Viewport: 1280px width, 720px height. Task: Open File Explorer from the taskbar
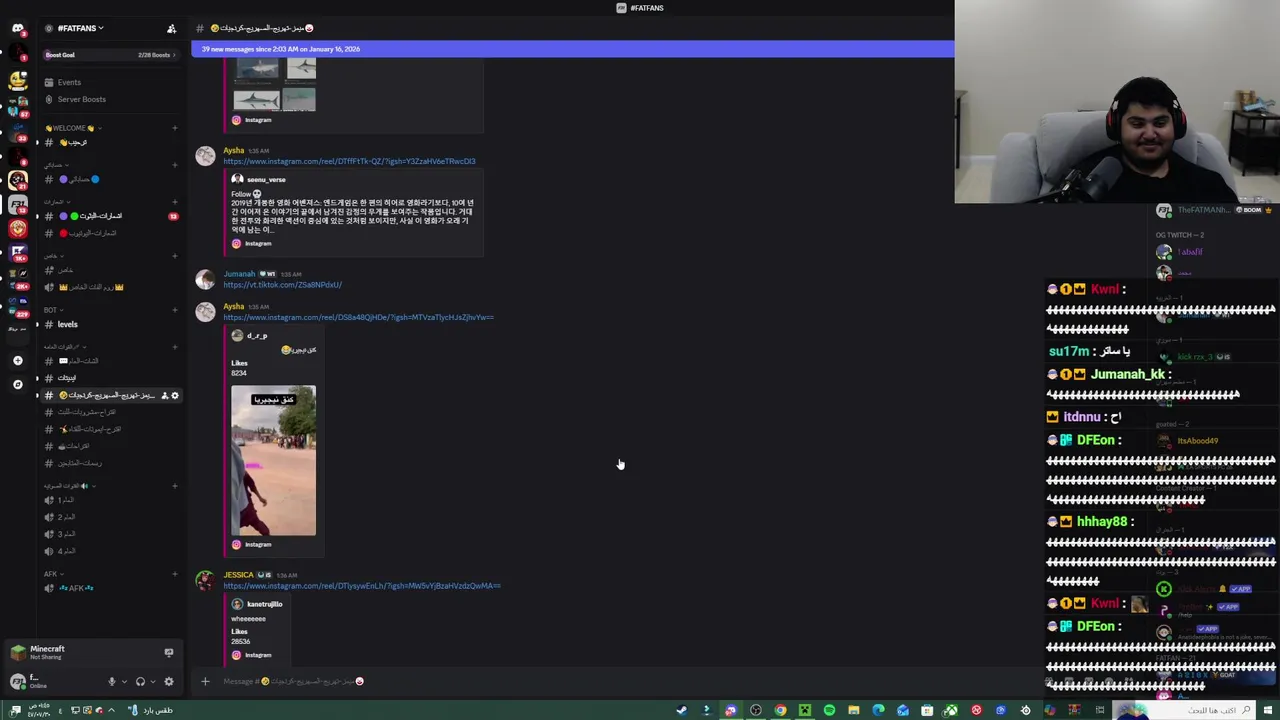coord(854,710)
